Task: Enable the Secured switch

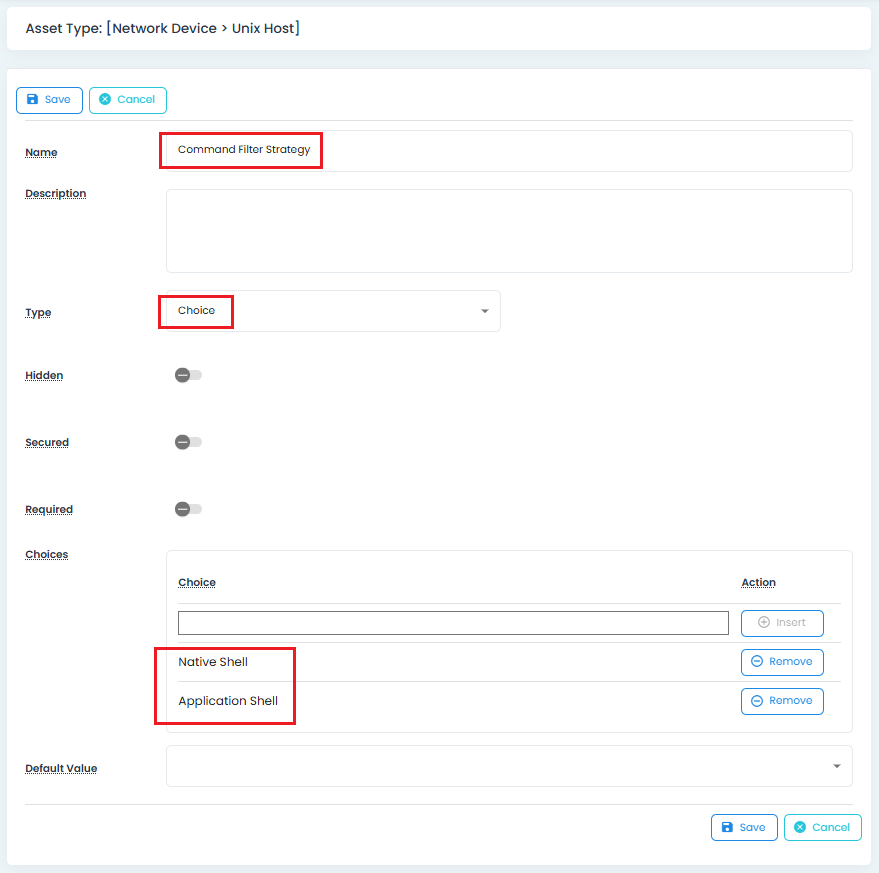Action: point(188,442)
